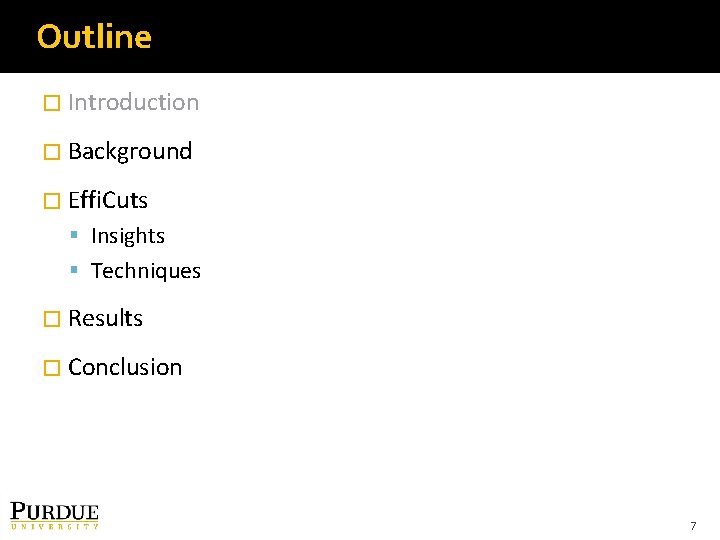720x540 pixels.
Task: Select the Outline slide title
Action: pos(94,37)
